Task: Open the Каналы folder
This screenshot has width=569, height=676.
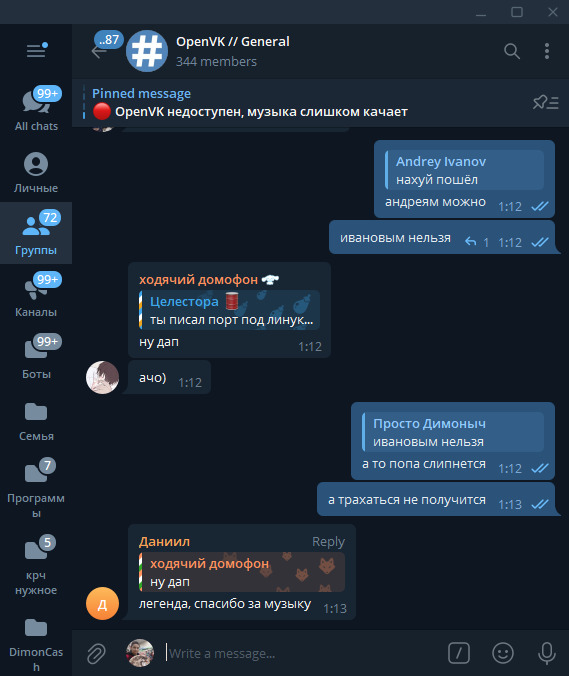Action: click(x=36, y=295)
